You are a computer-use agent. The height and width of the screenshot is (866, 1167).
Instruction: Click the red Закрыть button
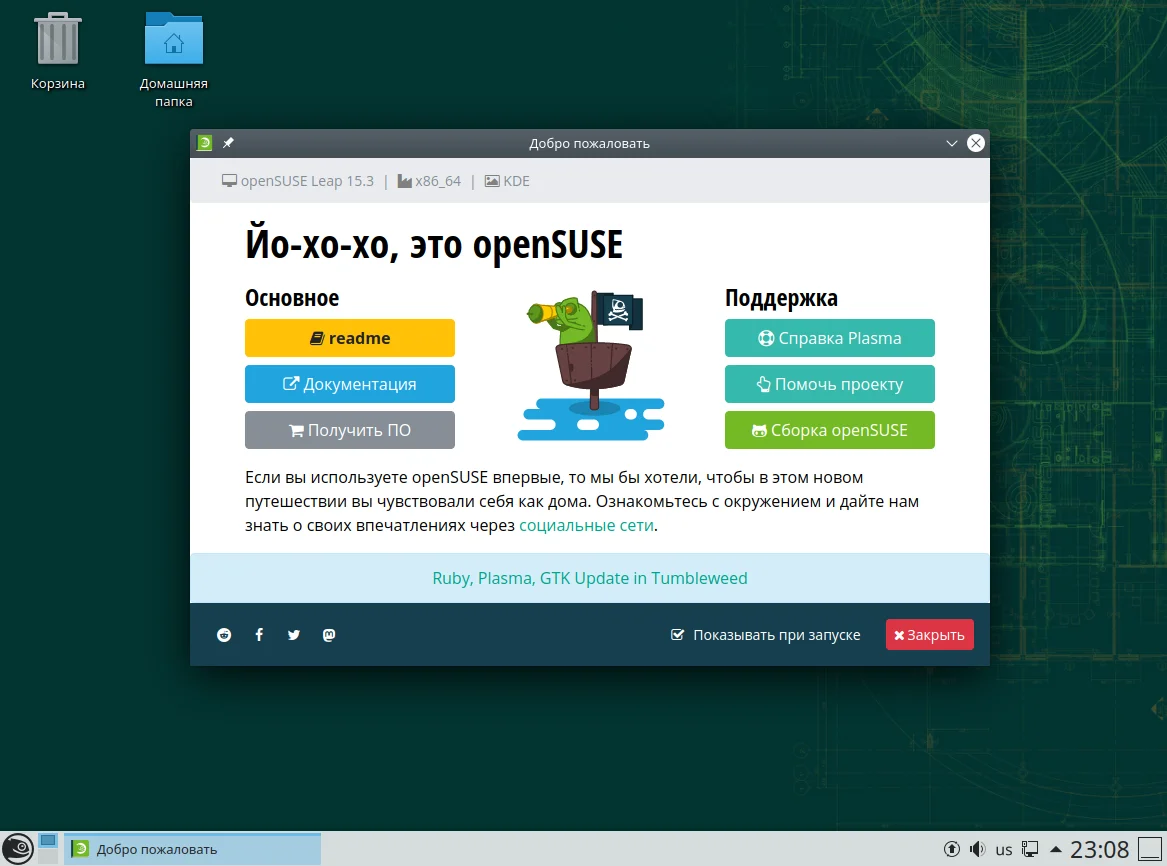[930, 635]
